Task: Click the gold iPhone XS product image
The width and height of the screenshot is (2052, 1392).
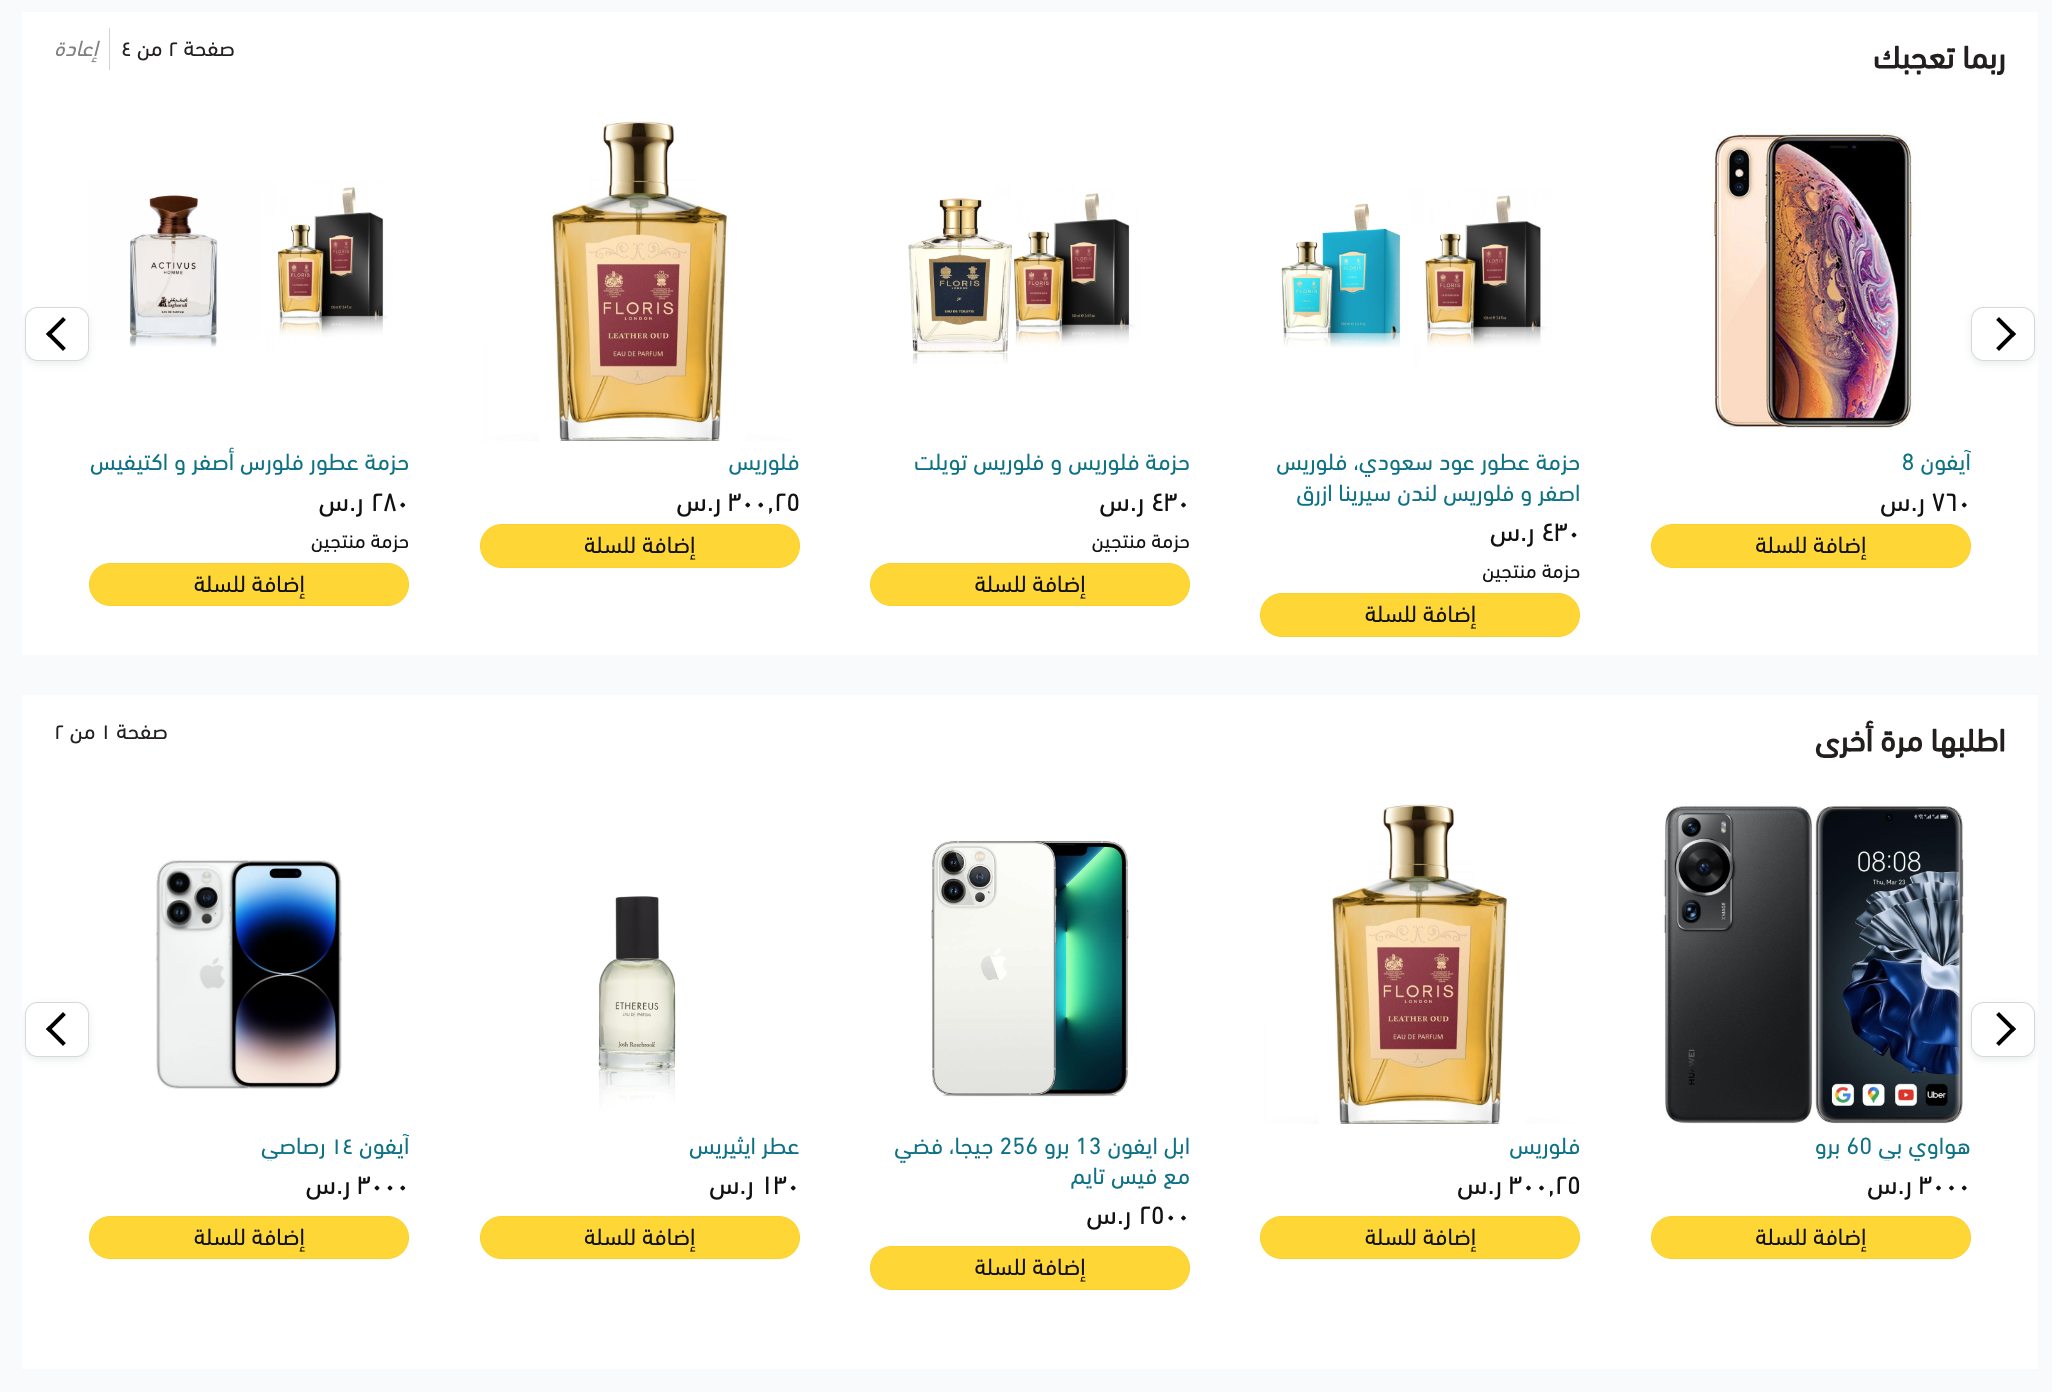Action: click(1811, 281)
